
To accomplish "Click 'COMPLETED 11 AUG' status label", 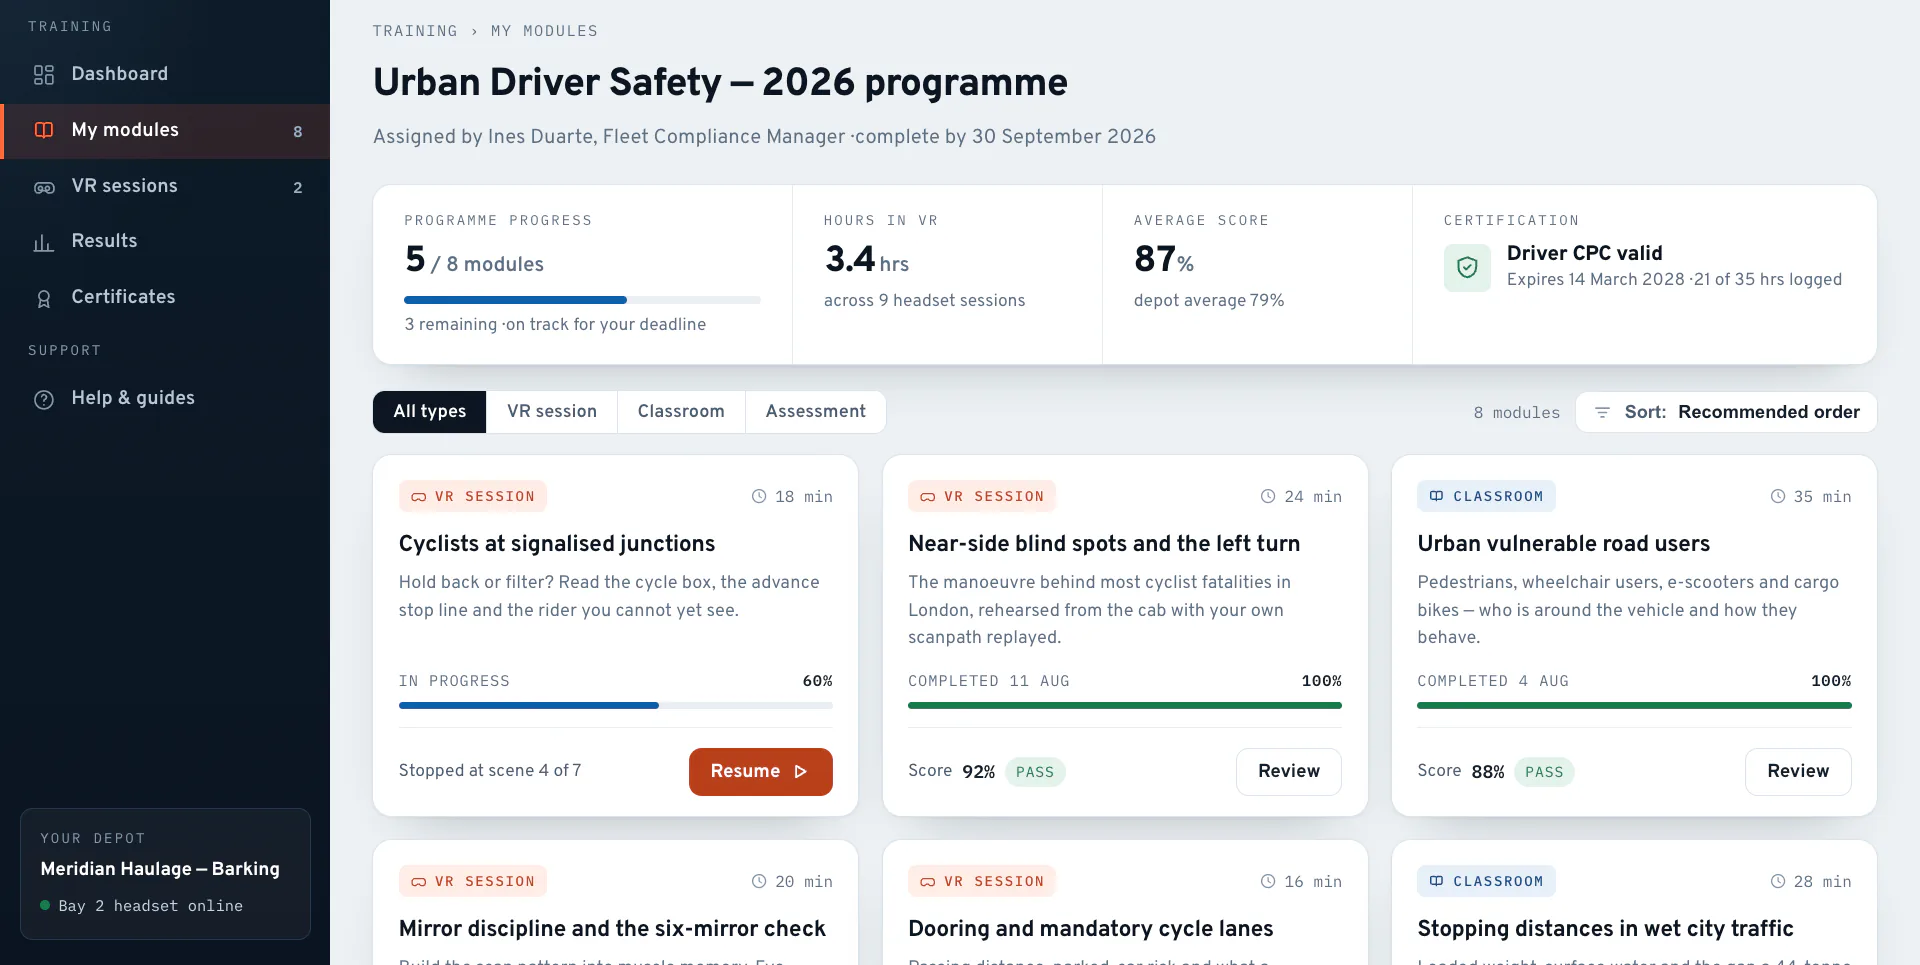I will pyautogui.click(x=989, y=681).
